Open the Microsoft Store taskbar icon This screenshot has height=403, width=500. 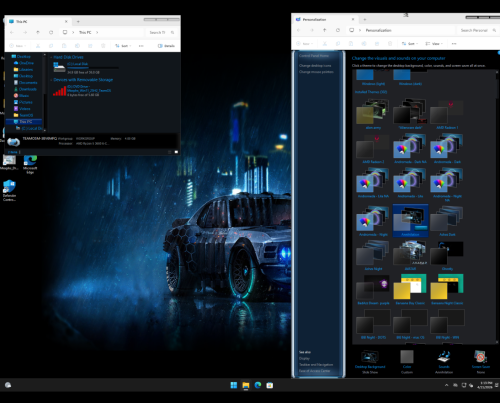[x=270, y=385]
